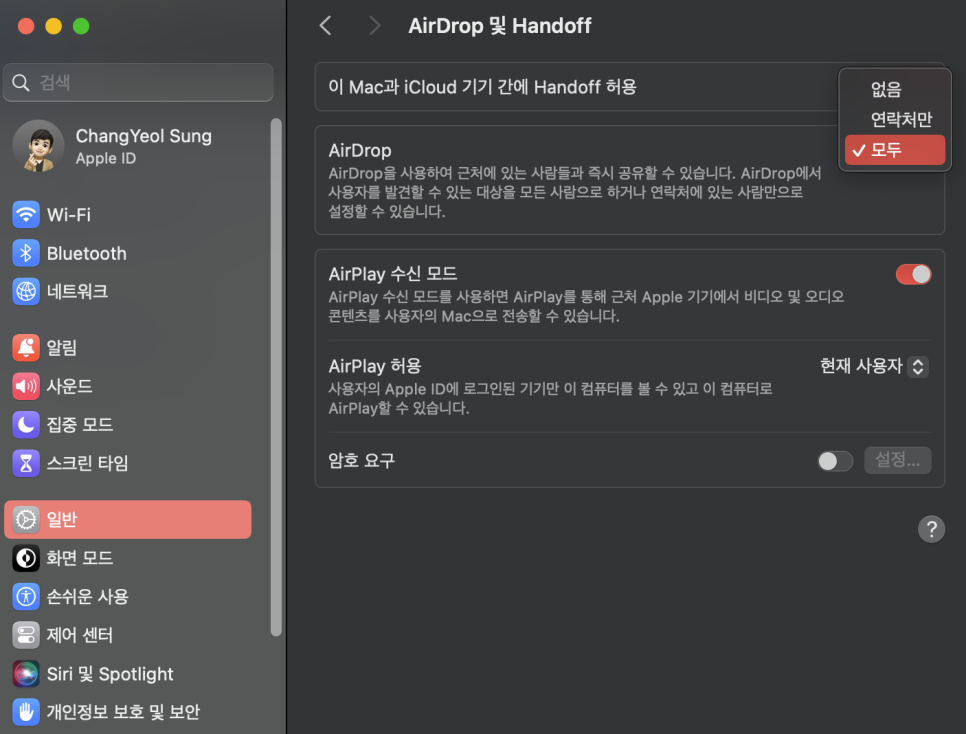Enable the 암호 요구 switch

point(835,461)
